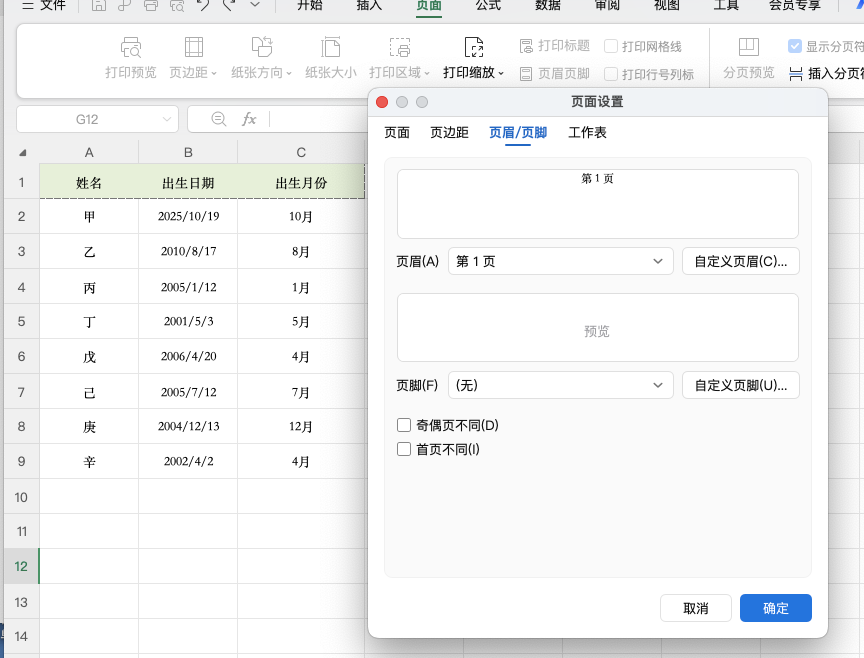Click cell containing 2025/10/19

point(188,216)
